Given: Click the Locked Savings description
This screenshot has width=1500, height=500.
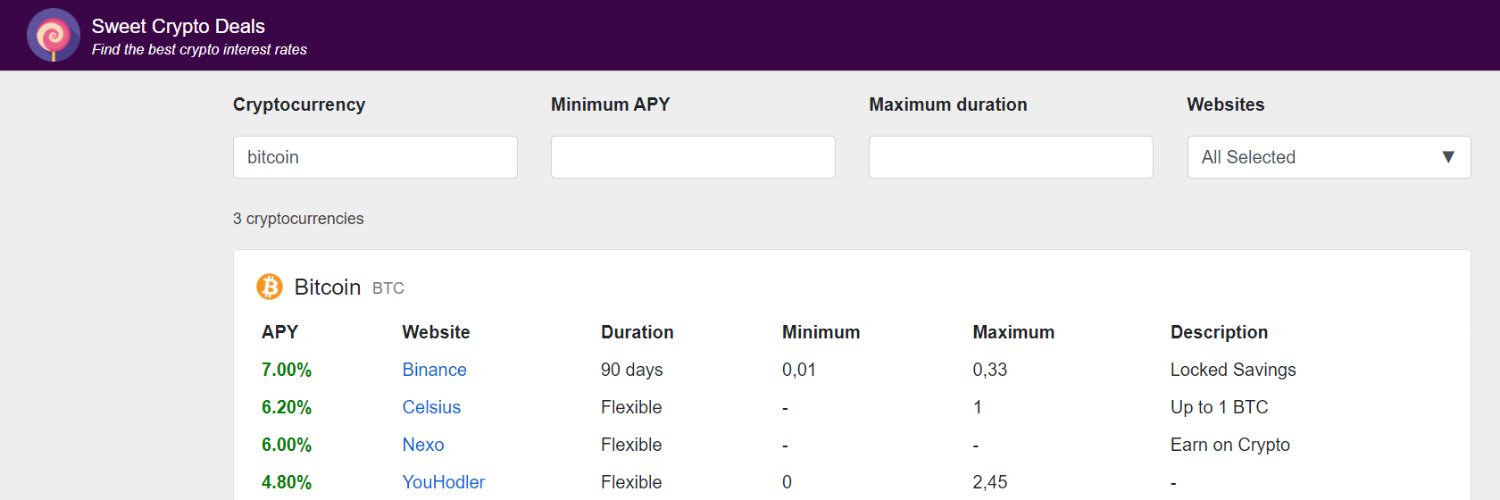Looking at the screenshot, I should 1233,370.
